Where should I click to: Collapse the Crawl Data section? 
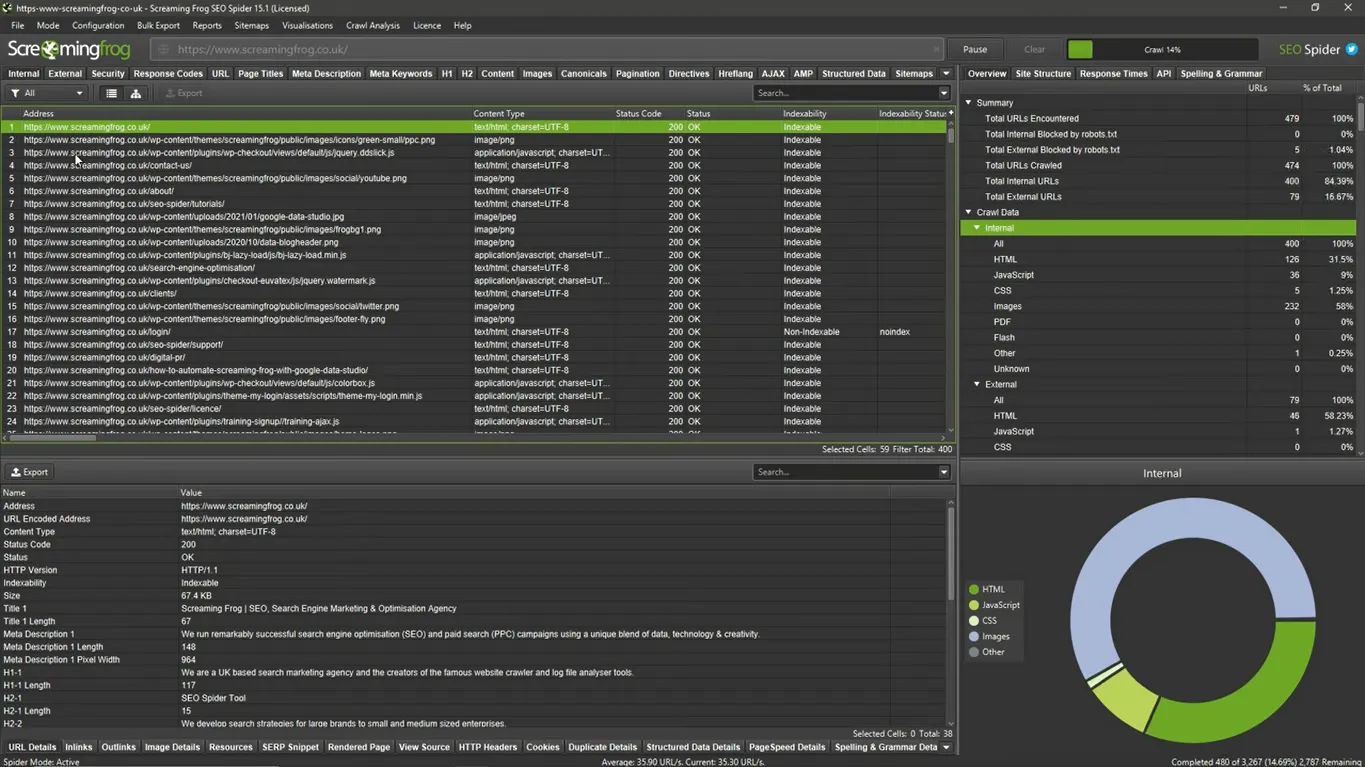click(968, 212)
